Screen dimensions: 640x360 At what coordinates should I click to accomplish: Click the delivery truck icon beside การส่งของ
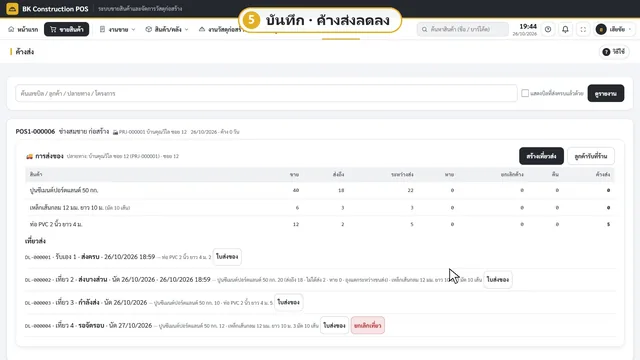click(29, 156)
